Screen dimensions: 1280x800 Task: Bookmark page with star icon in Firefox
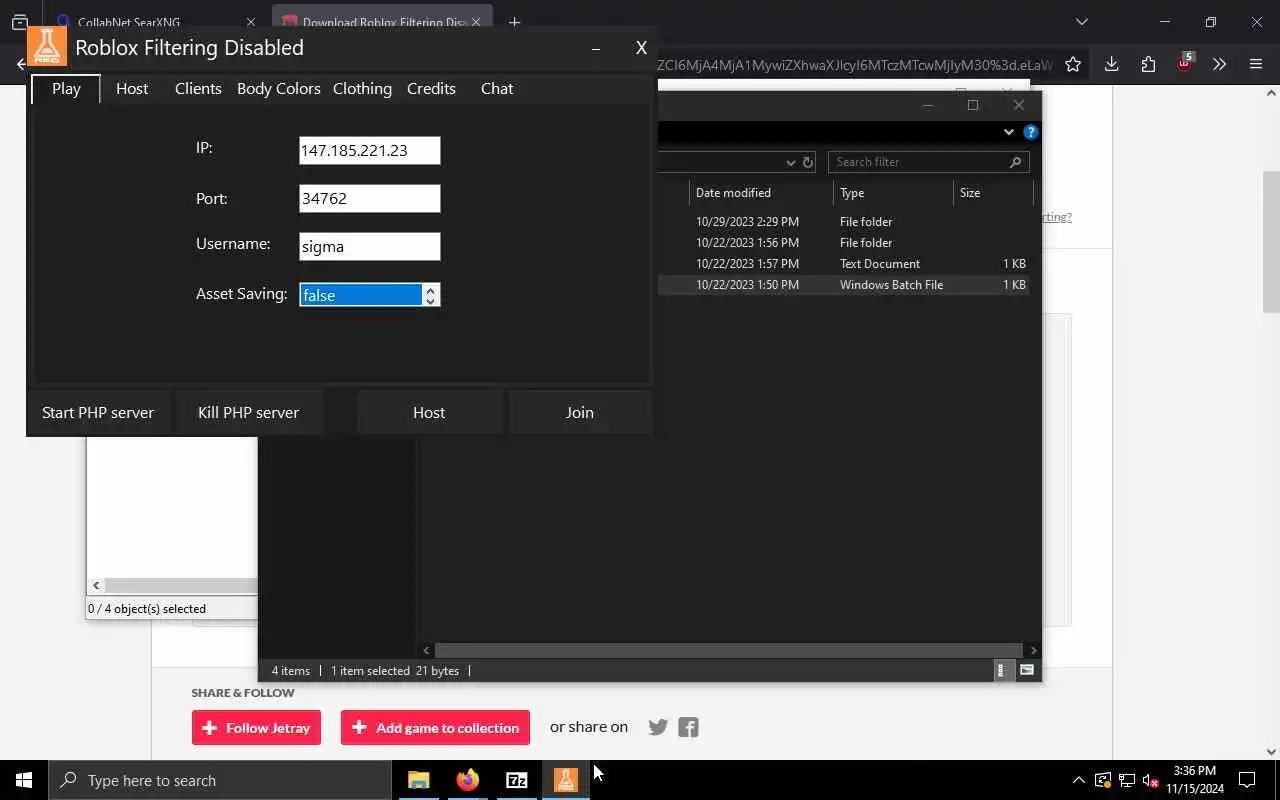tap(1073, 64)
